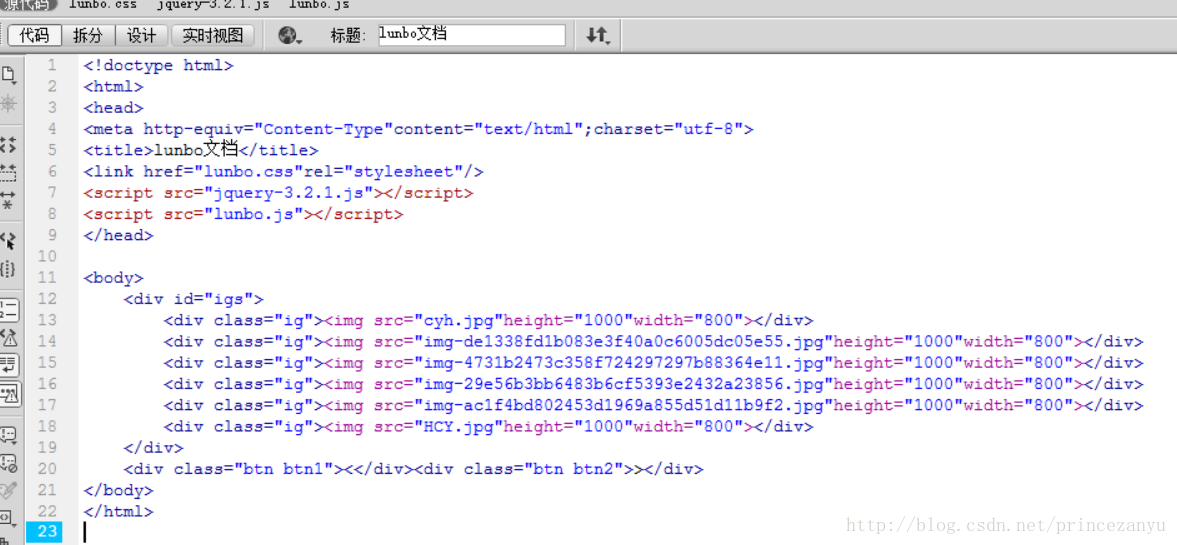Screen dimensions: 1177x545
Task: Click the script src="lunbo.js" line
Action: pos(243,214)
